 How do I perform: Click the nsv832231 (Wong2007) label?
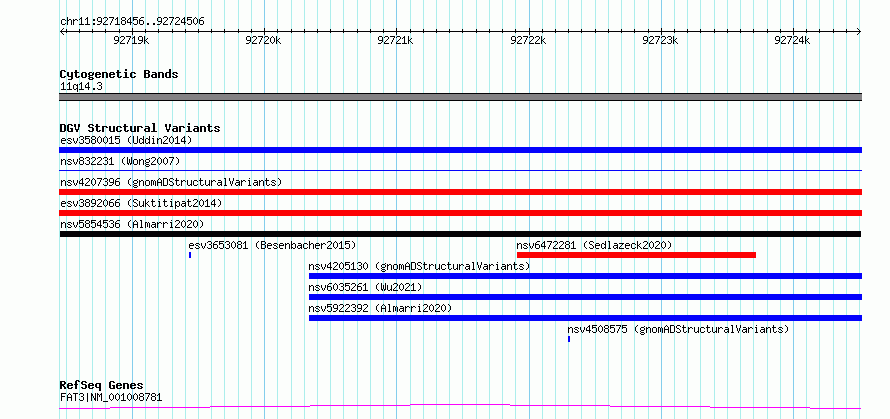[120, 161]
